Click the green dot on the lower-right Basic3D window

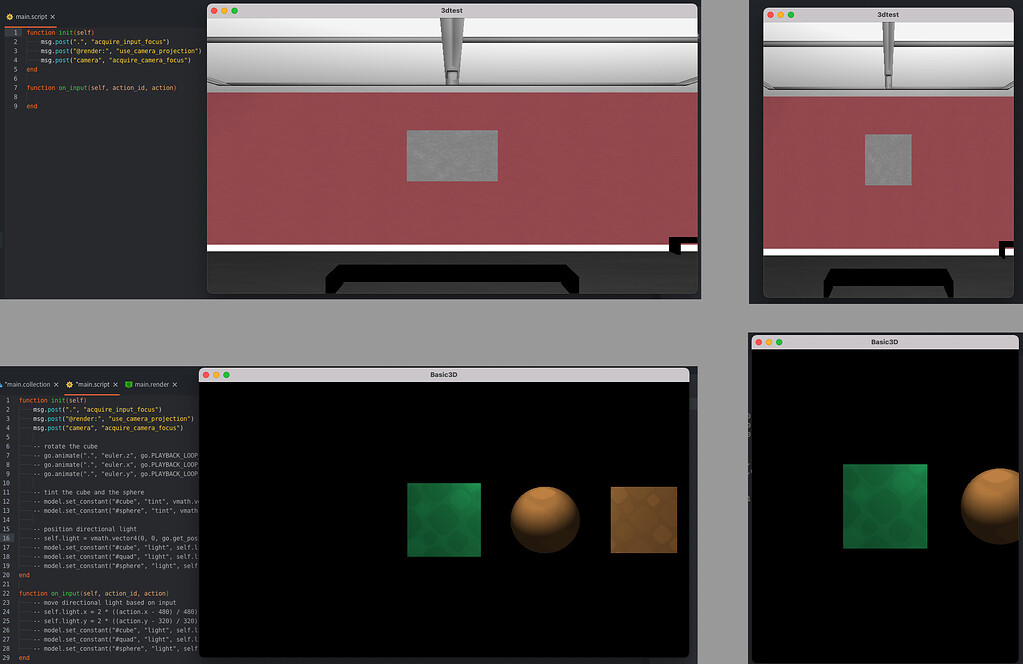point(781,341)
